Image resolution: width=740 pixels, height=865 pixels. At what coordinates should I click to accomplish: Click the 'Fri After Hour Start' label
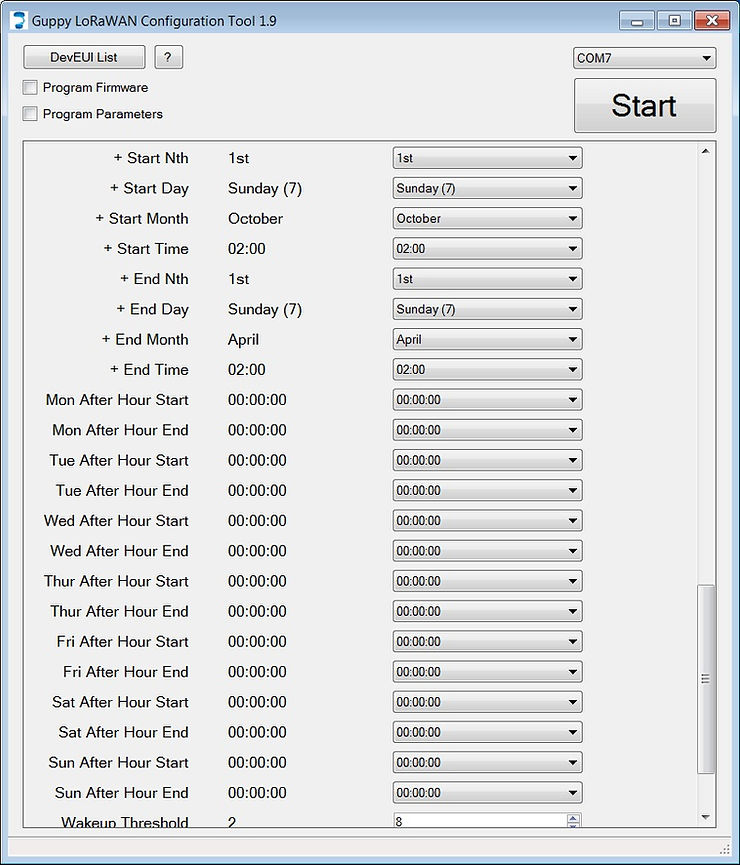(123, 642)
